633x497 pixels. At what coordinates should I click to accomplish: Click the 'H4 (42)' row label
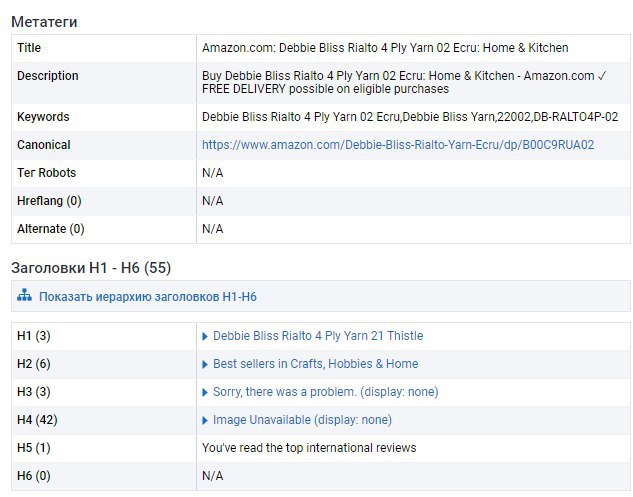coord(37,419)
